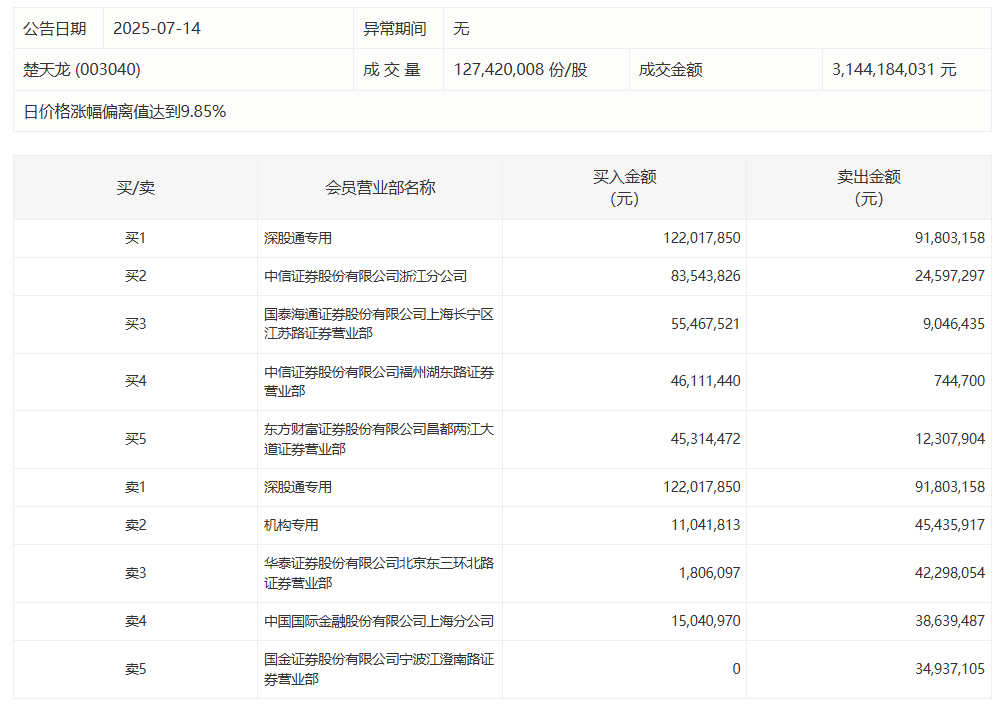This screenshot has width=1008, height=711.
Task: Select buy amount 11,041,813
Action: [705, 525]
